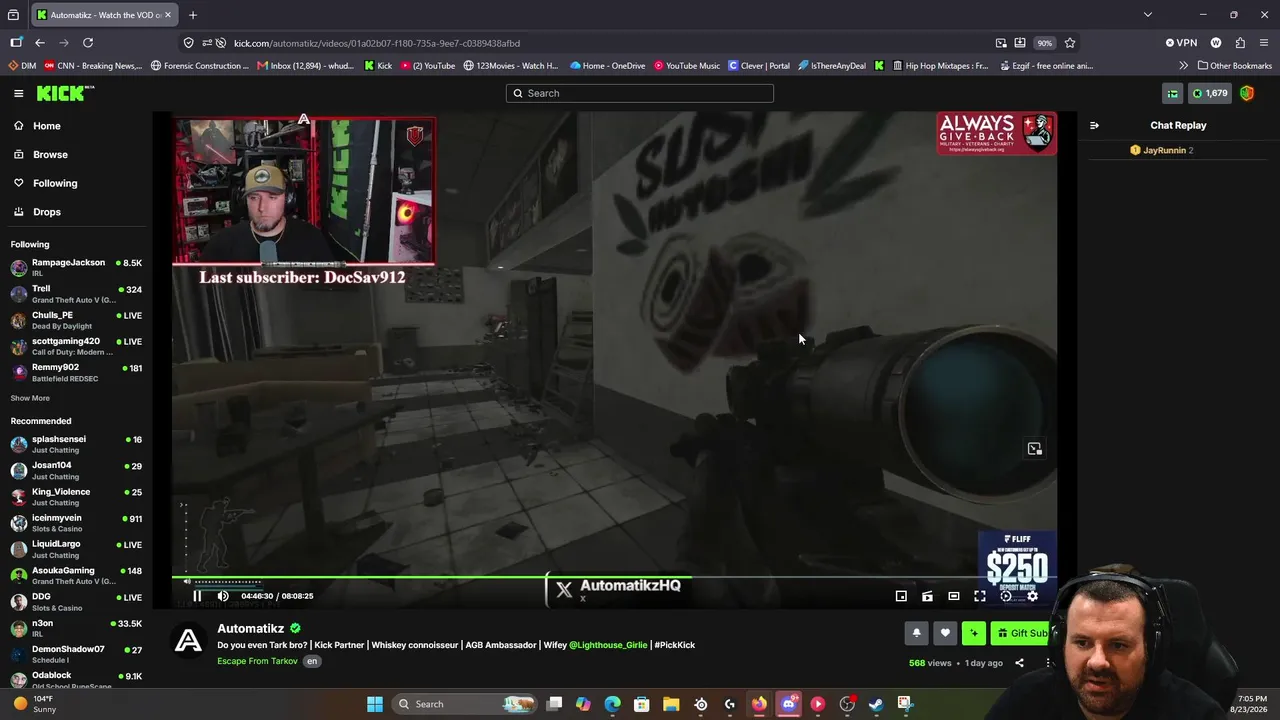Open the CNN Breaking News bookmark
This screenshot has width=1280, height=720.
(x=93, y=66)
